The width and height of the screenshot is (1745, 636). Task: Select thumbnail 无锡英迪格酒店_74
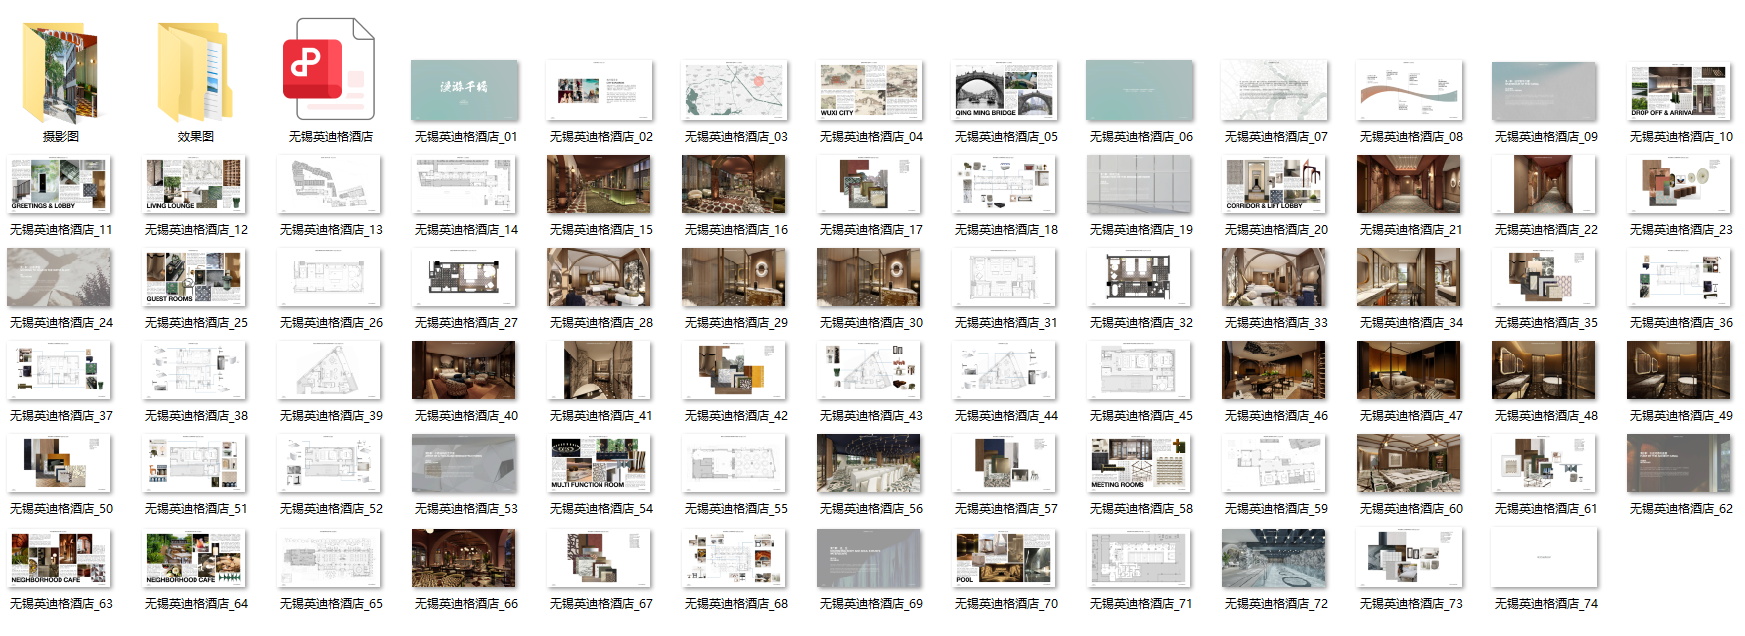(x=1545, y=557)
